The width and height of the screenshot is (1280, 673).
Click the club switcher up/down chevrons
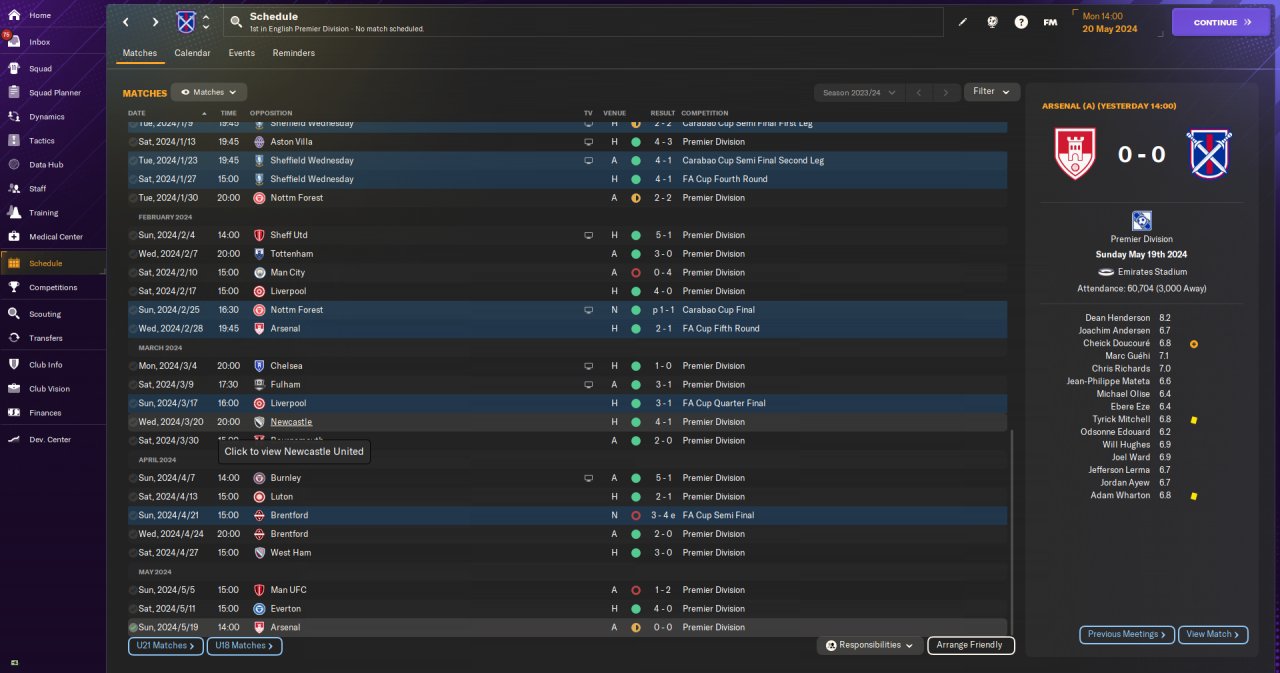point(206,22)
